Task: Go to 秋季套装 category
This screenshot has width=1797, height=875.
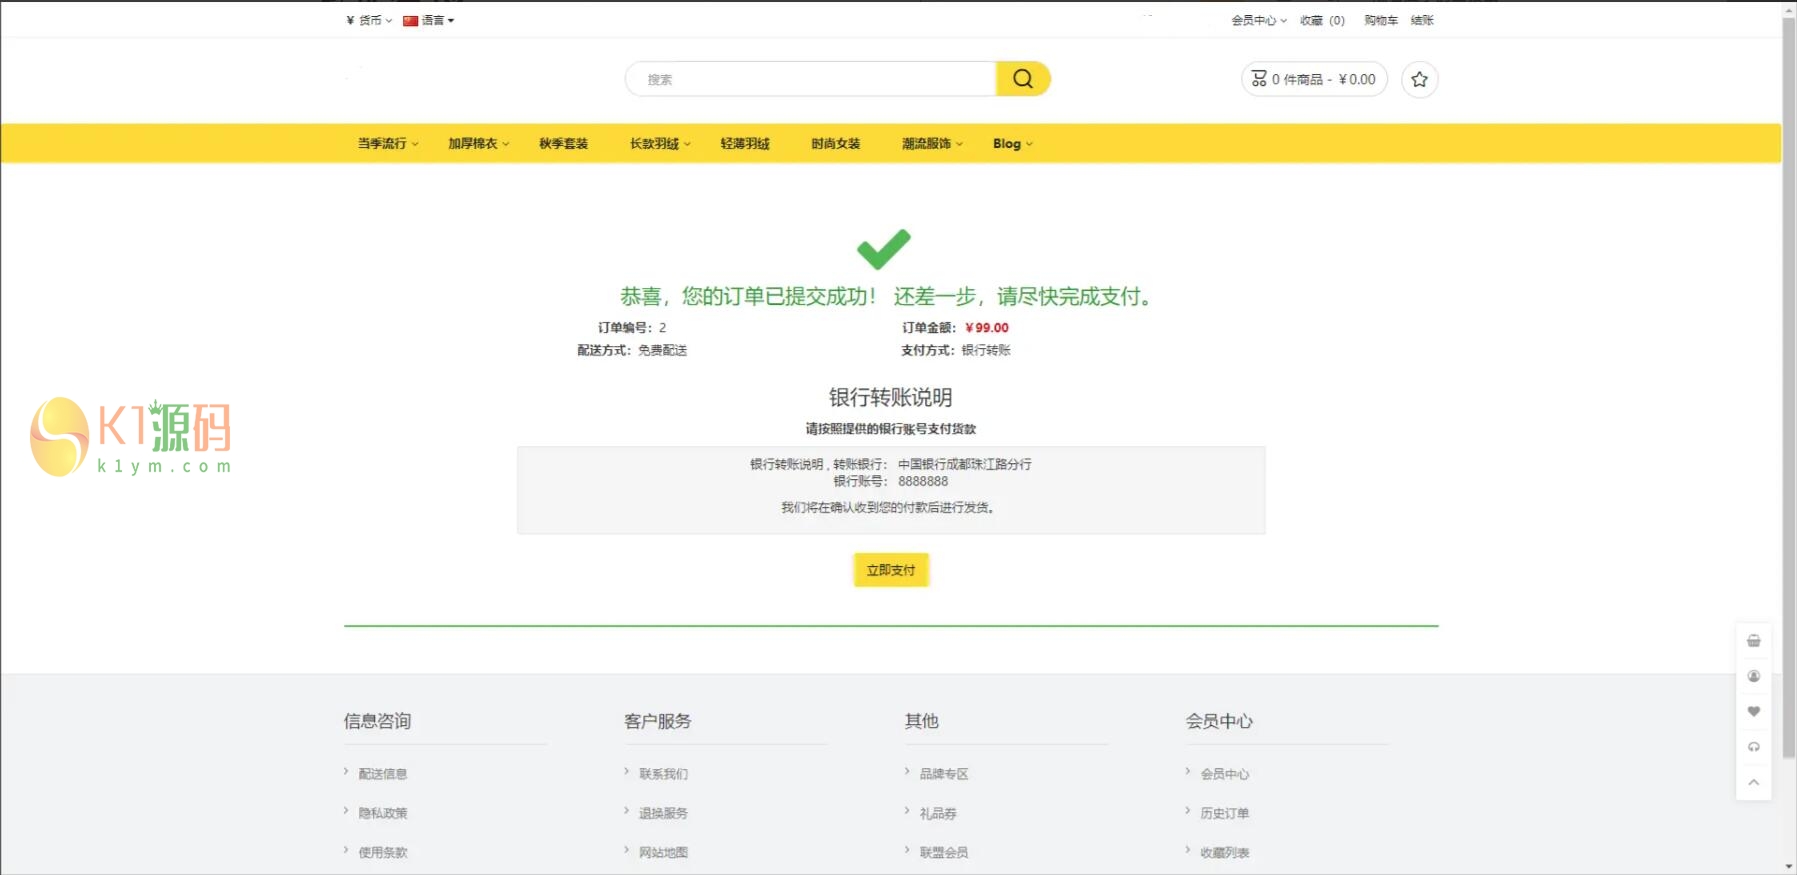Action: coord(563,144)
